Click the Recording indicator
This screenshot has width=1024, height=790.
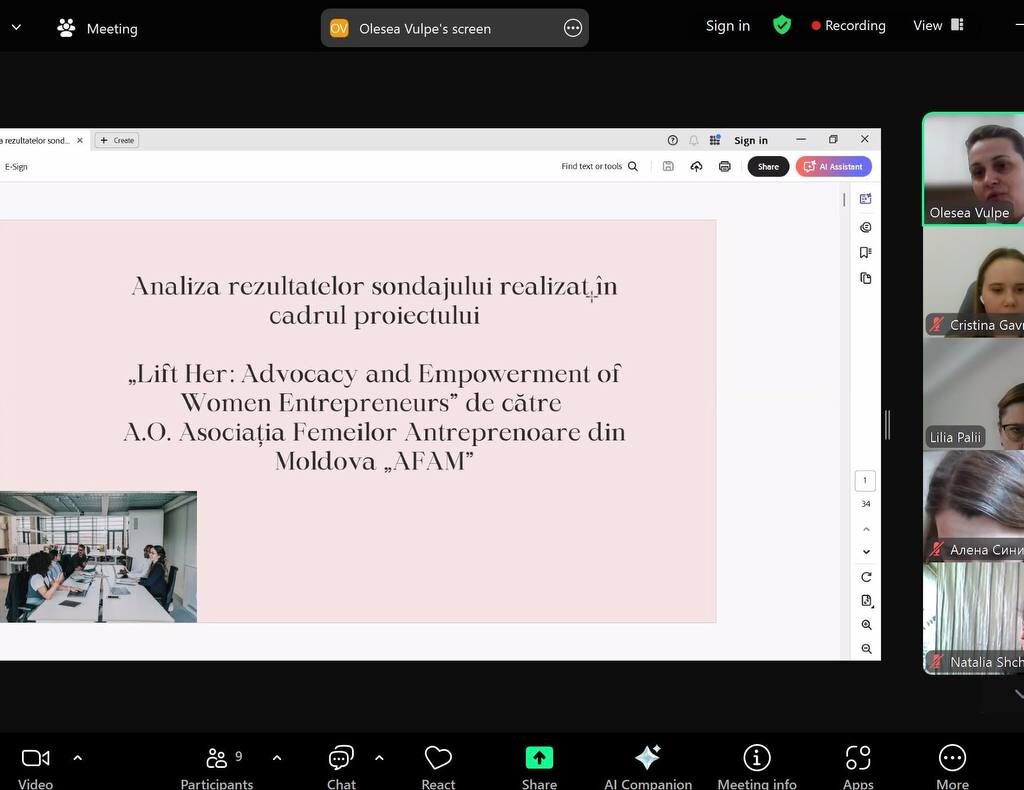point(848,26)
